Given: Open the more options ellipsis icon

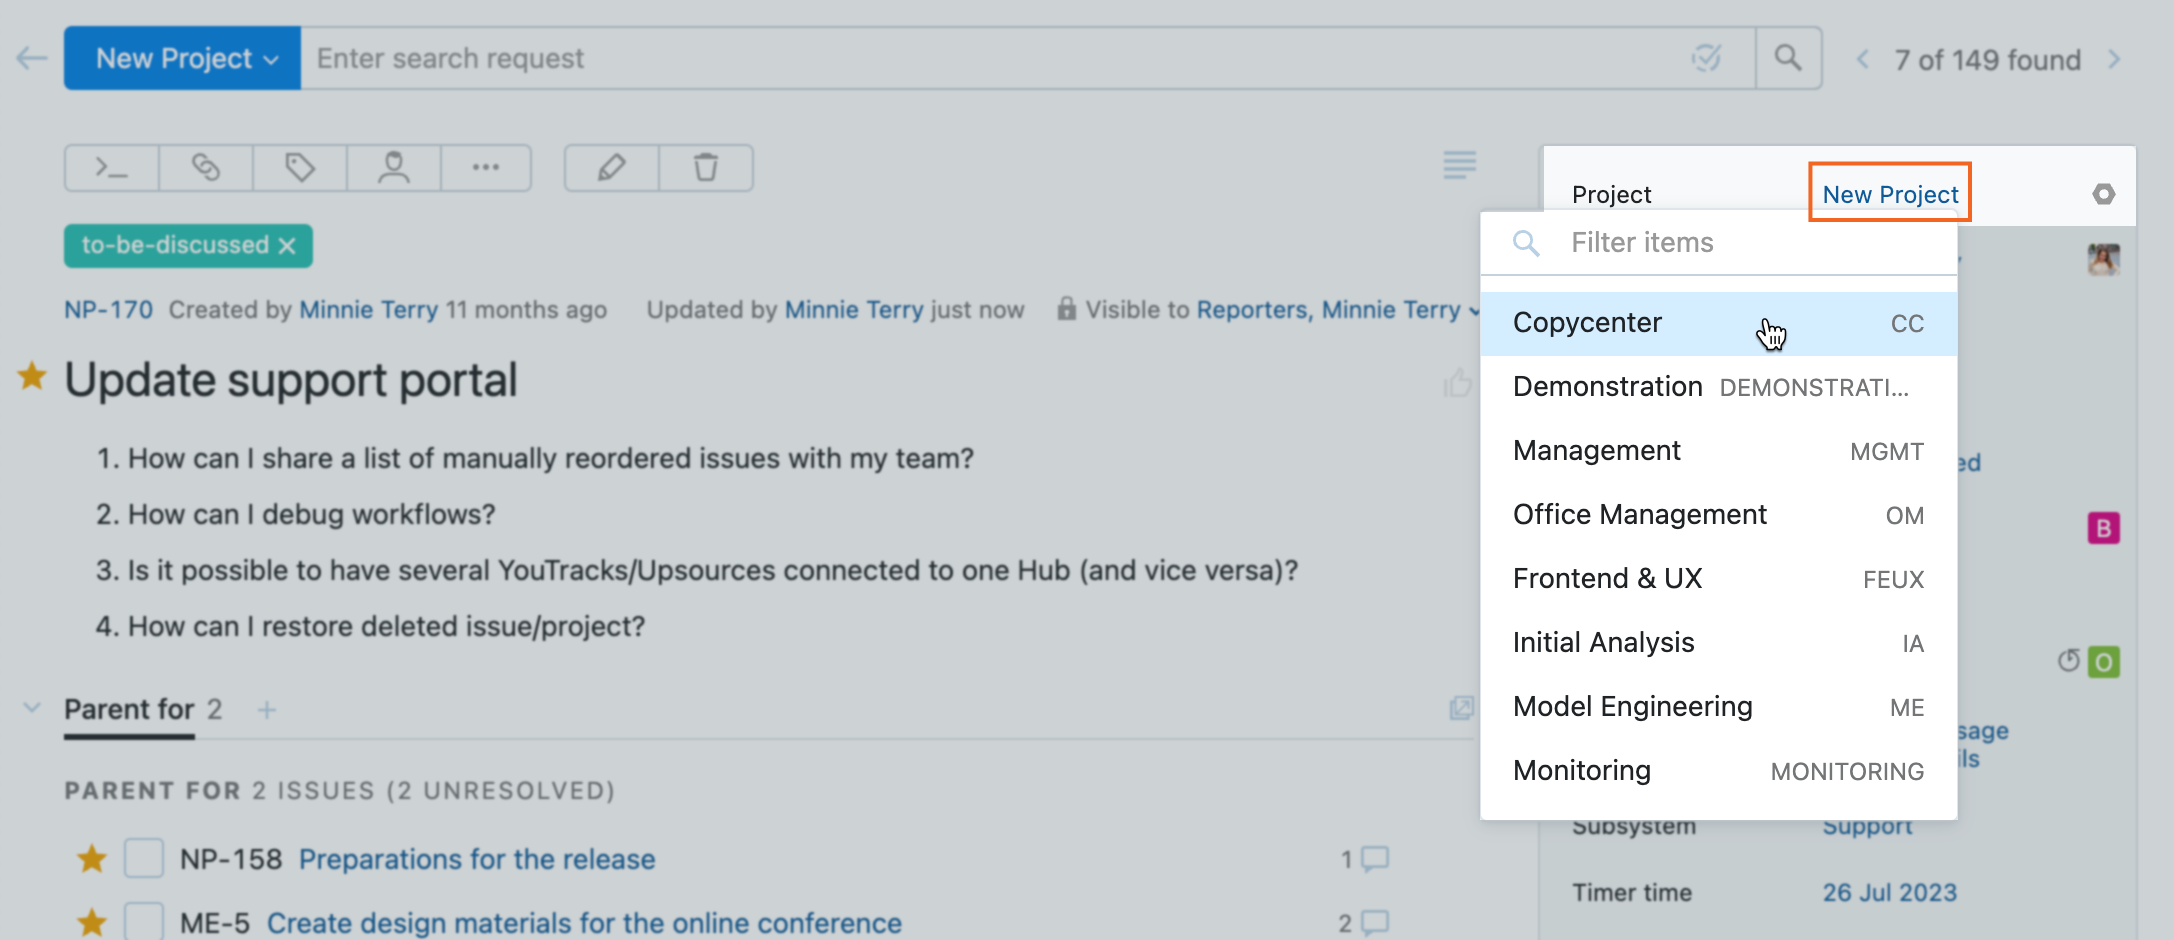Looking at the screenshot, I should pyautogui.click(x=485, y=168).
